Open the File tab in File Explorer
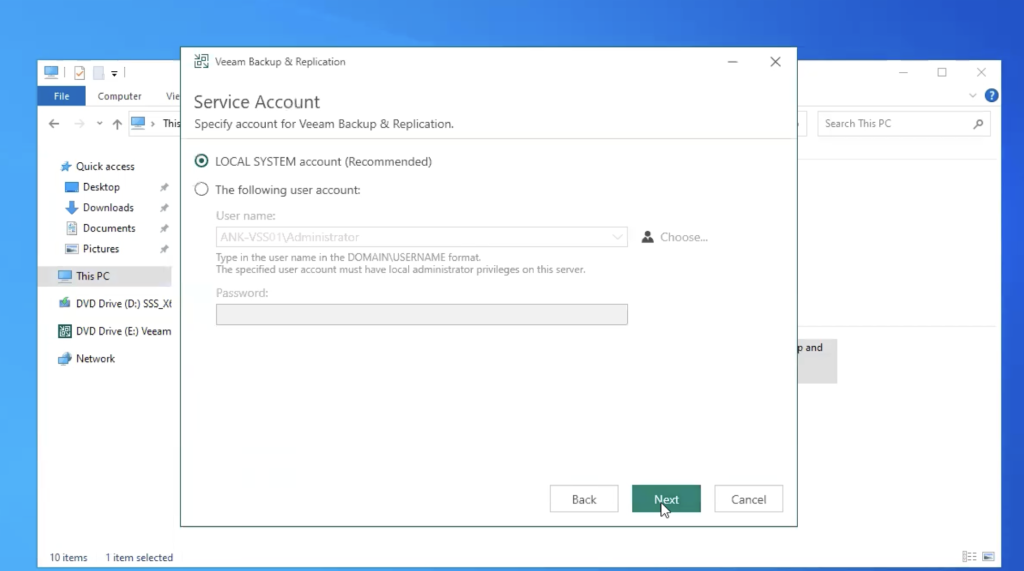 pos(61,96)
